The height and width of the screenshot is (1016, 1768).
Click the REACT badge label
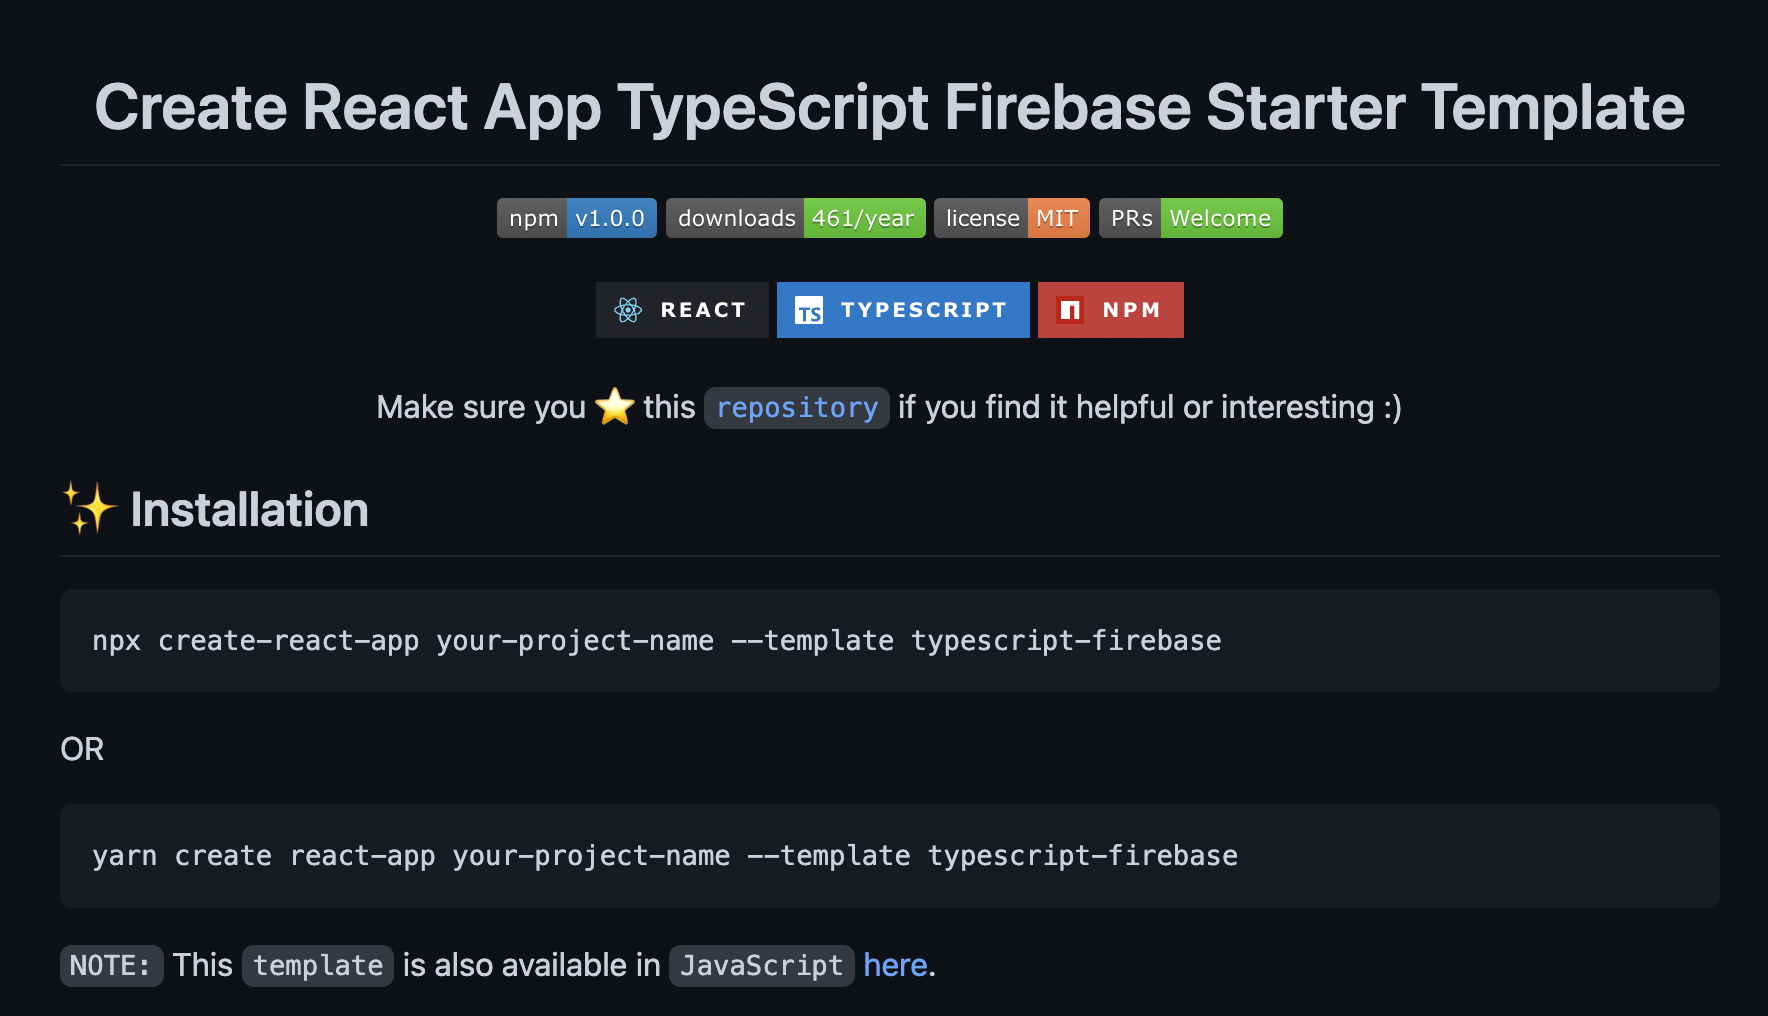pyautogui.click(x=703, y=310)
